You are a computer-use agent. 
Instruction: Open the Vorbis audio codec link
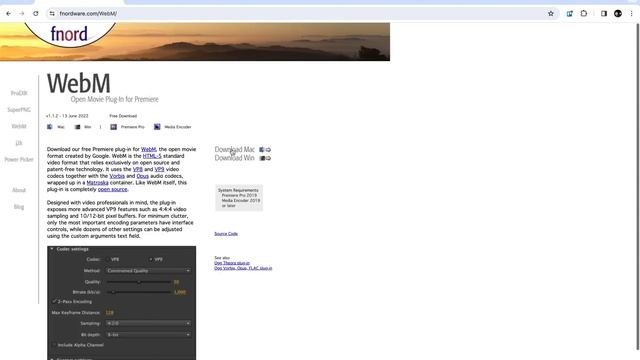tap(117, 176)
